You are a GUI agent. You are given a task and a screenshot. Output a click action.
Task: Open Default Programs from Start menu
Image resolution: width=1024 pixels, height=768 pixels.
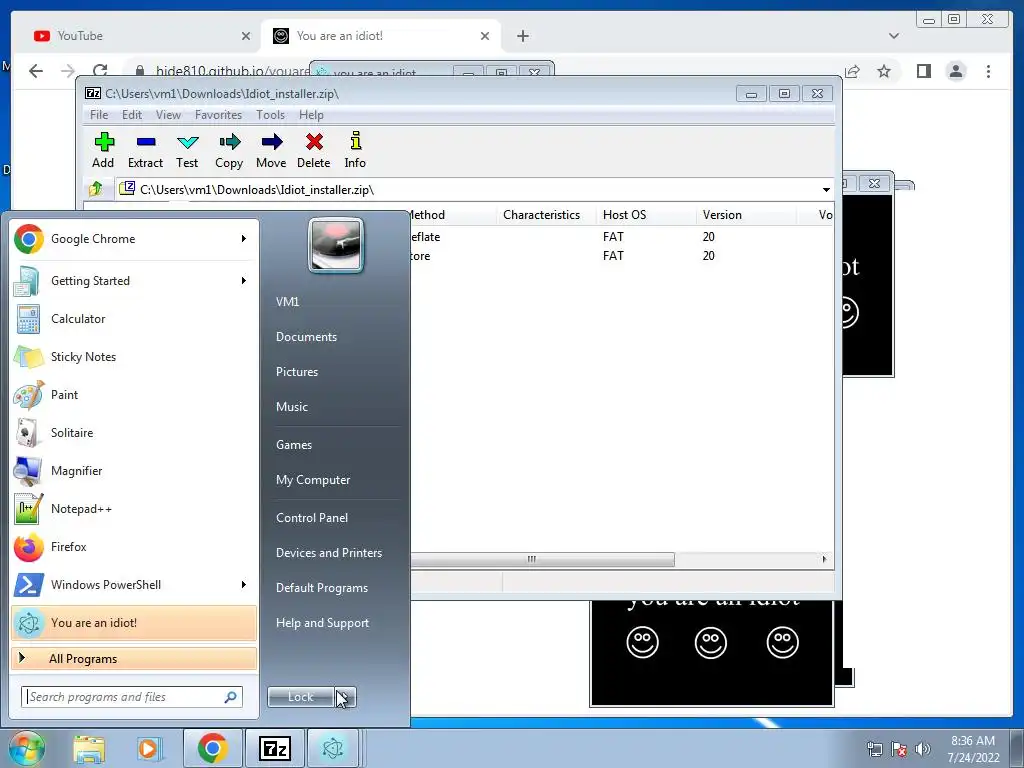click(x=322, y=588)
